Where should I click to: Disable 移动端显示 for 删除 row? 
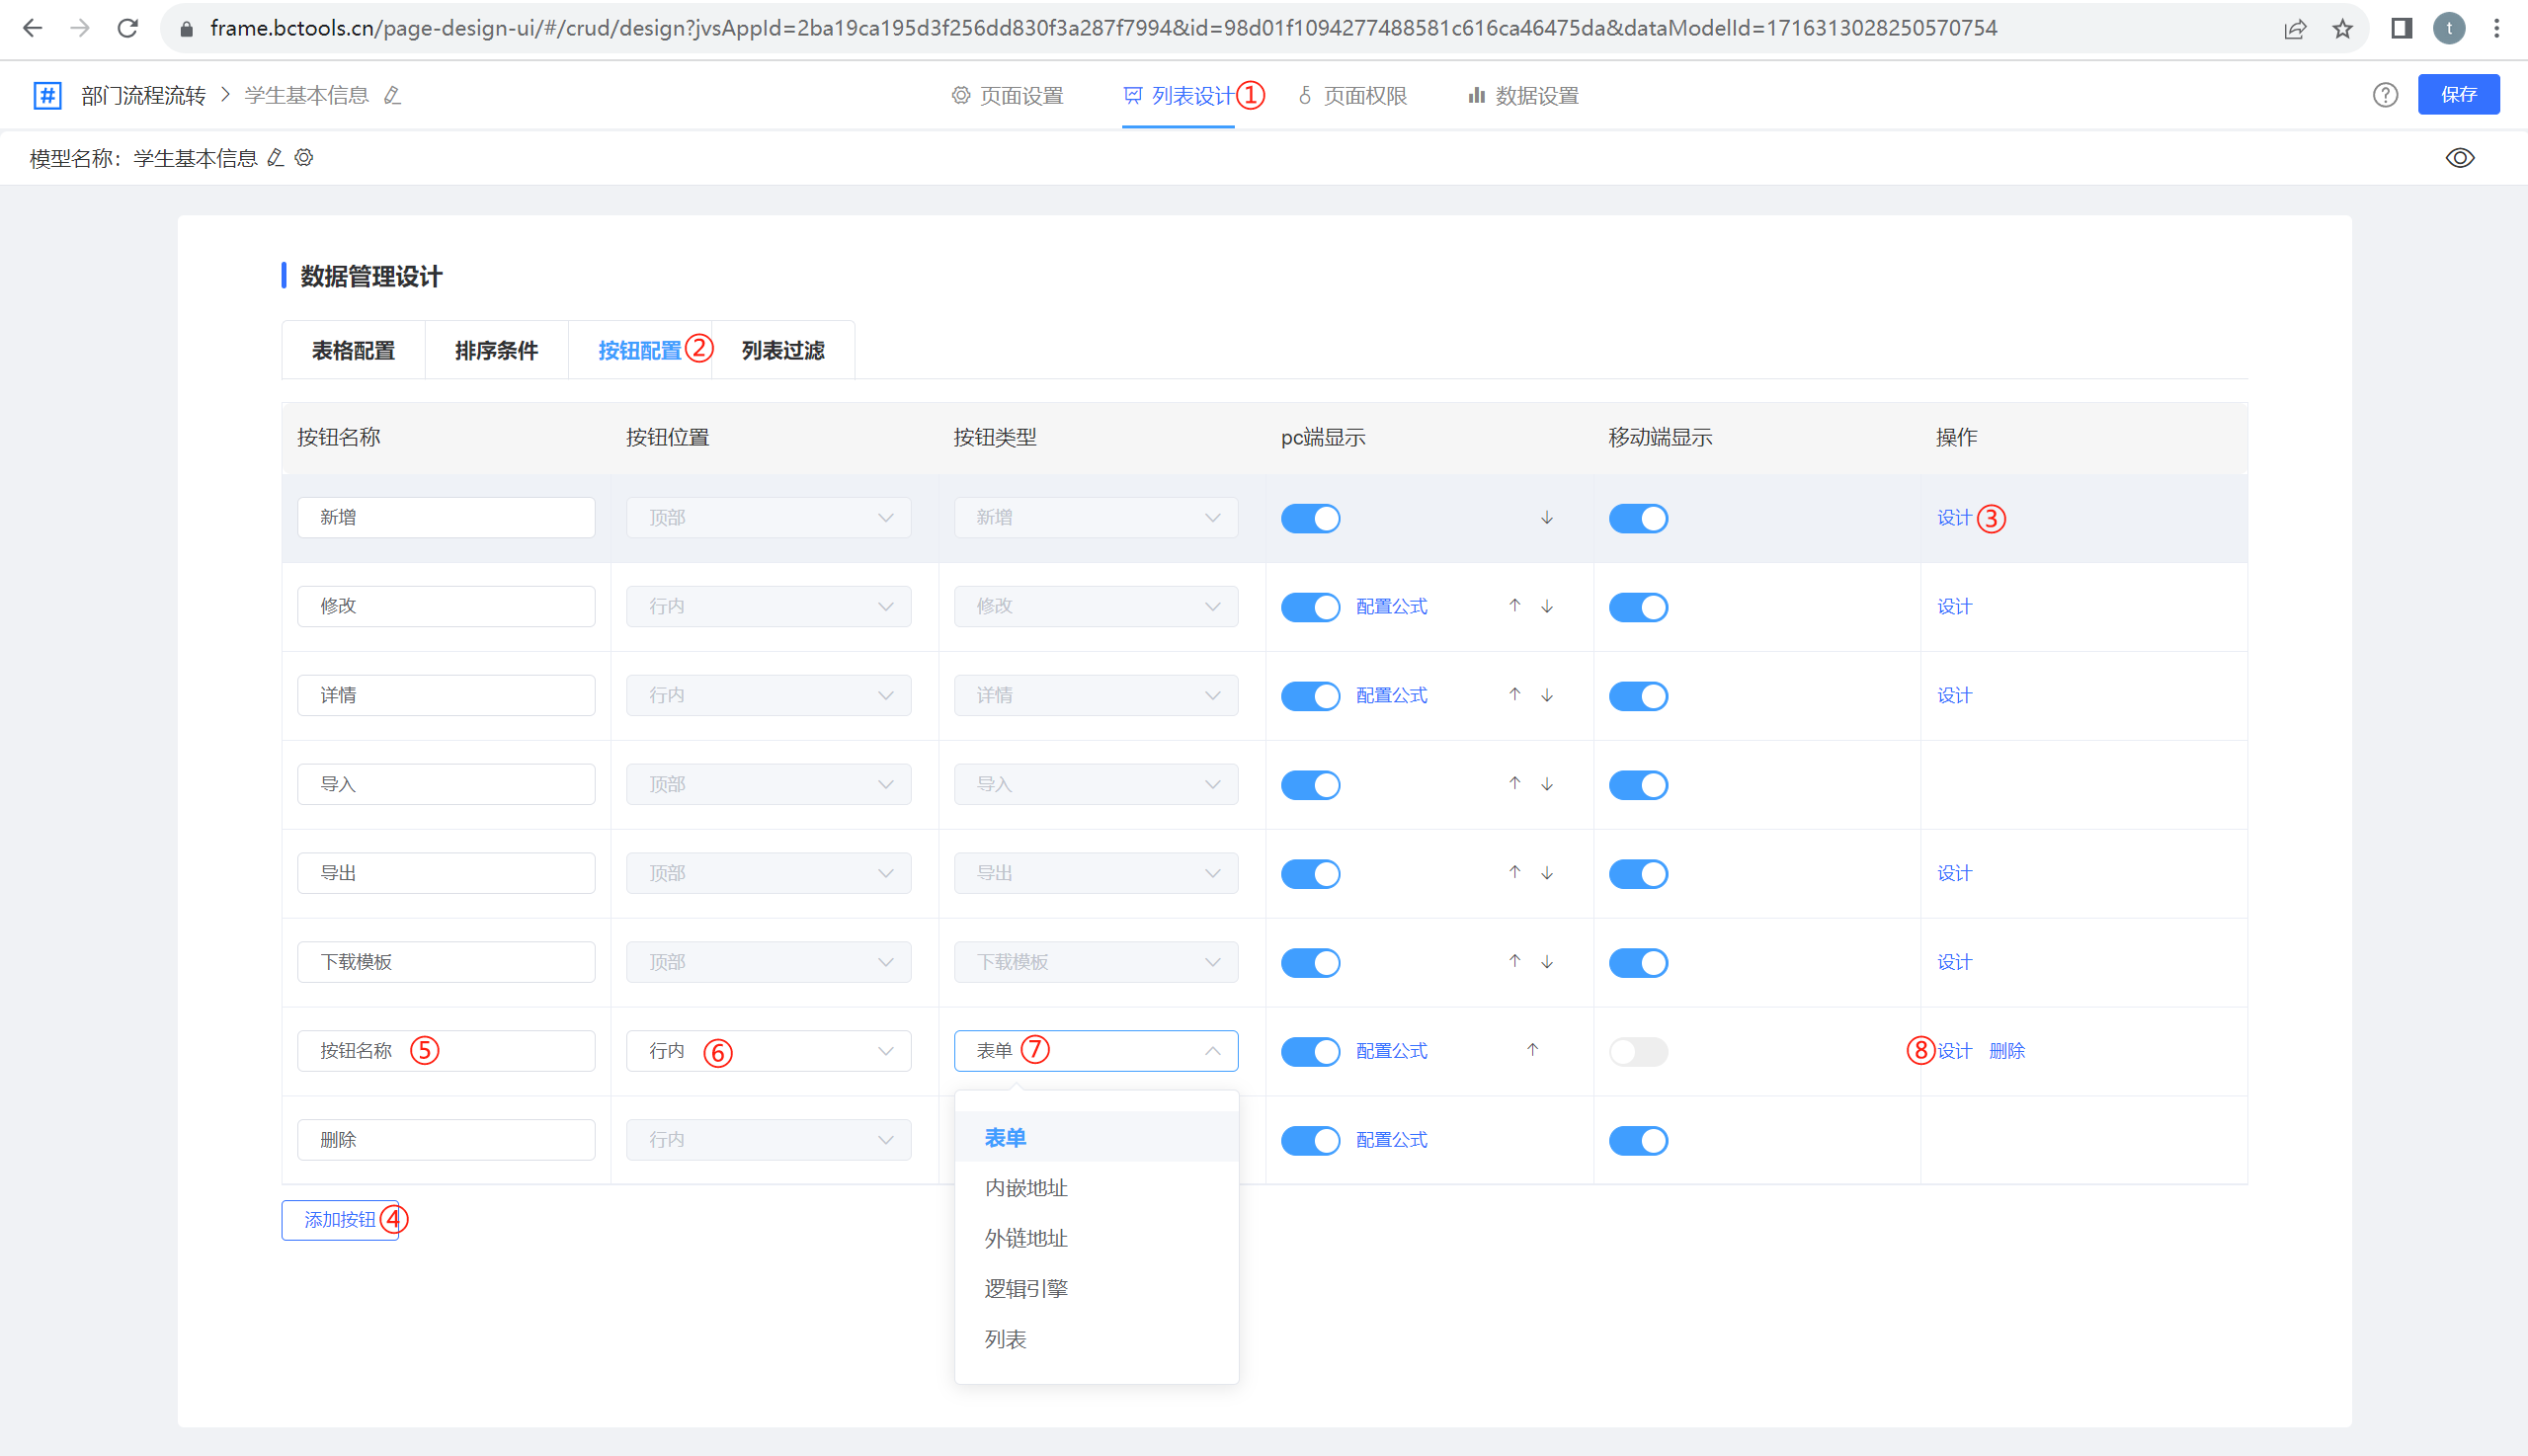click(x=1637, y=1140)
